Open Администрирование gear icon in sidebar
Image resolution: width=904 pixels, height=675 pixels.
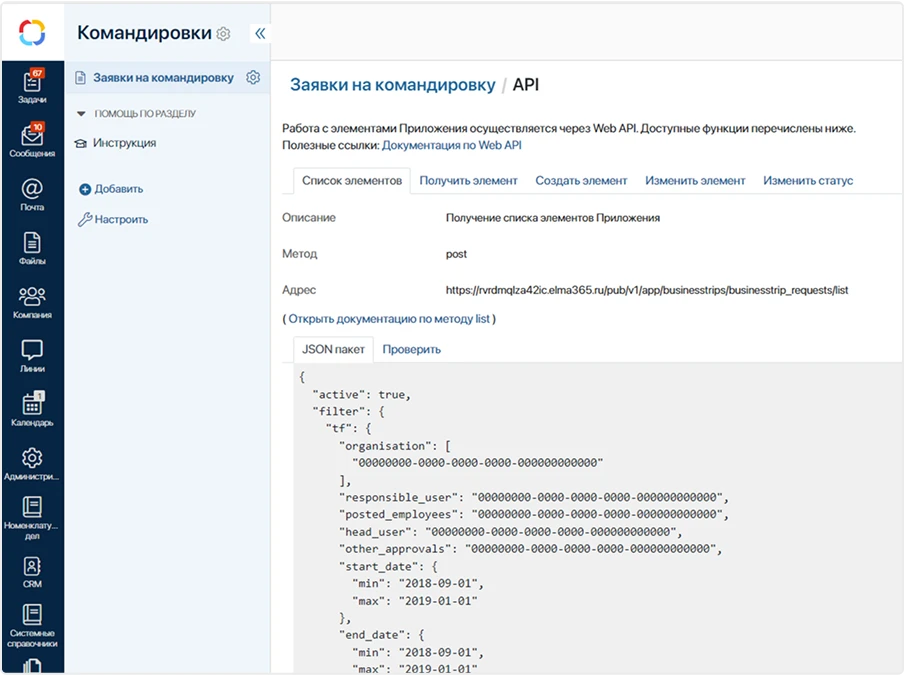point(32,463)
